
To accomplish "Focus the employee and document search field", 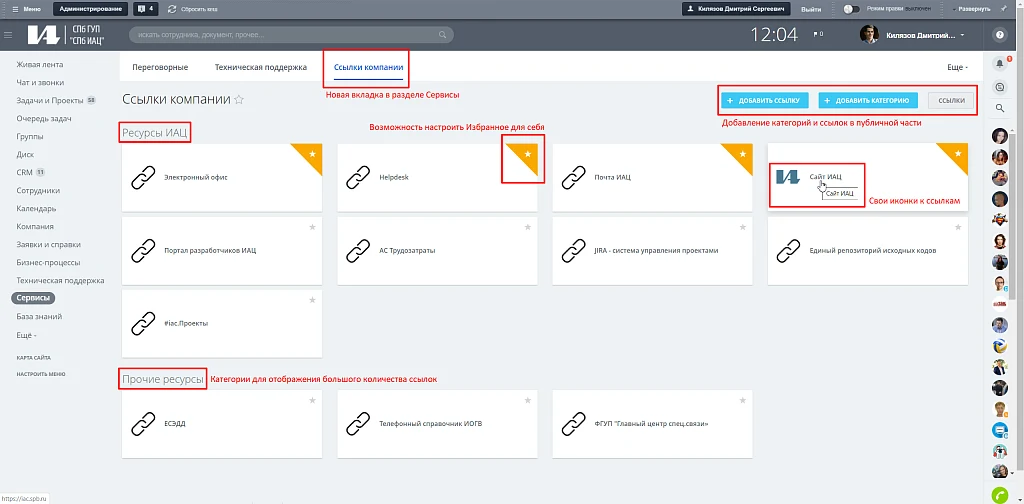I will tap(291, 35).
